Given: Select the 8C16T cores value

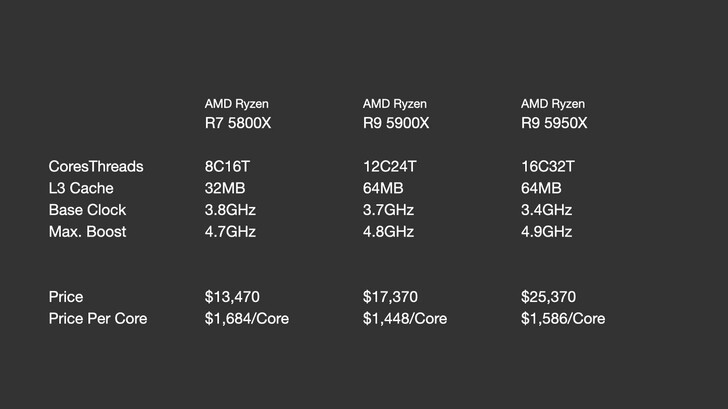Looking at the screenshot, I should [x=228, y=166].
